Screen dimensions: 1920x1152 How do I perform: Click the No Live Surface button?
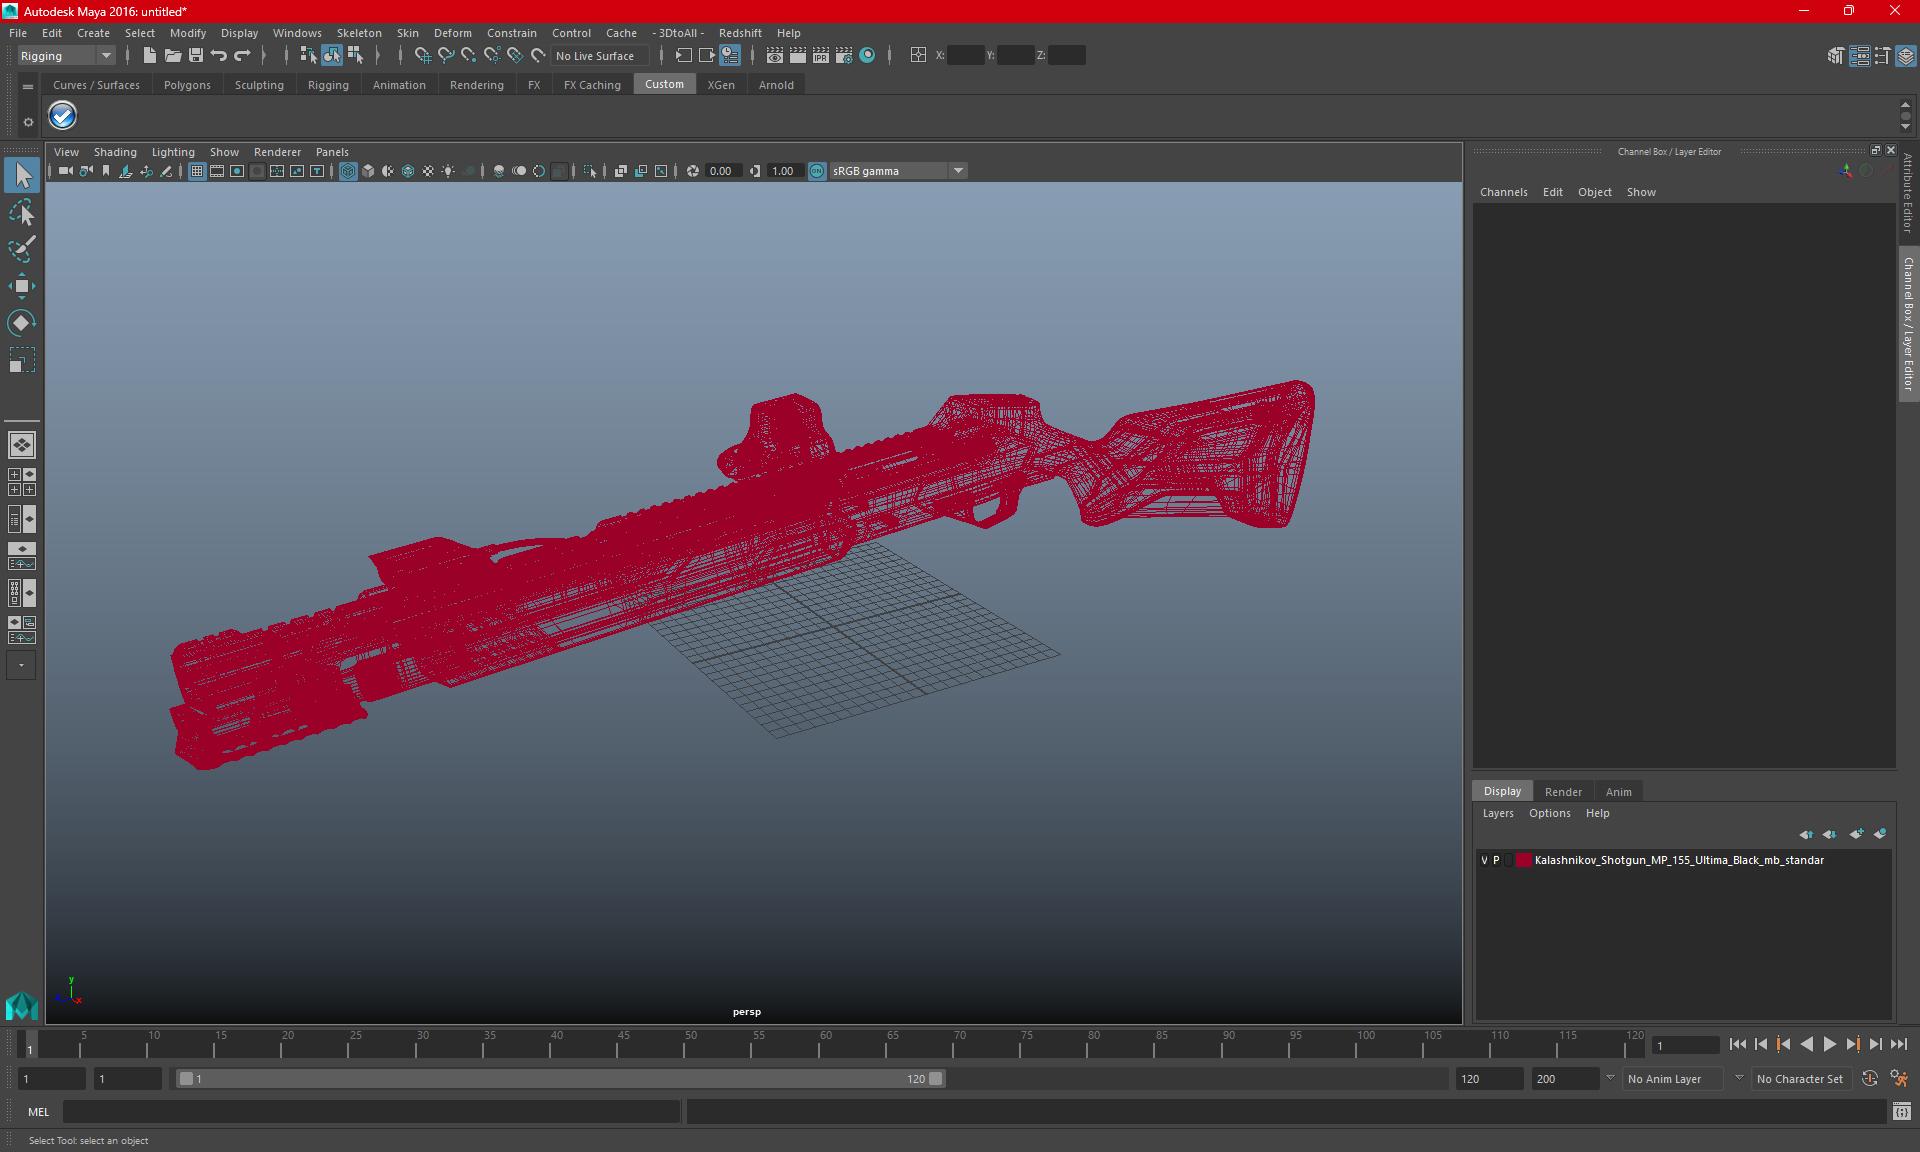pos(595,56)
